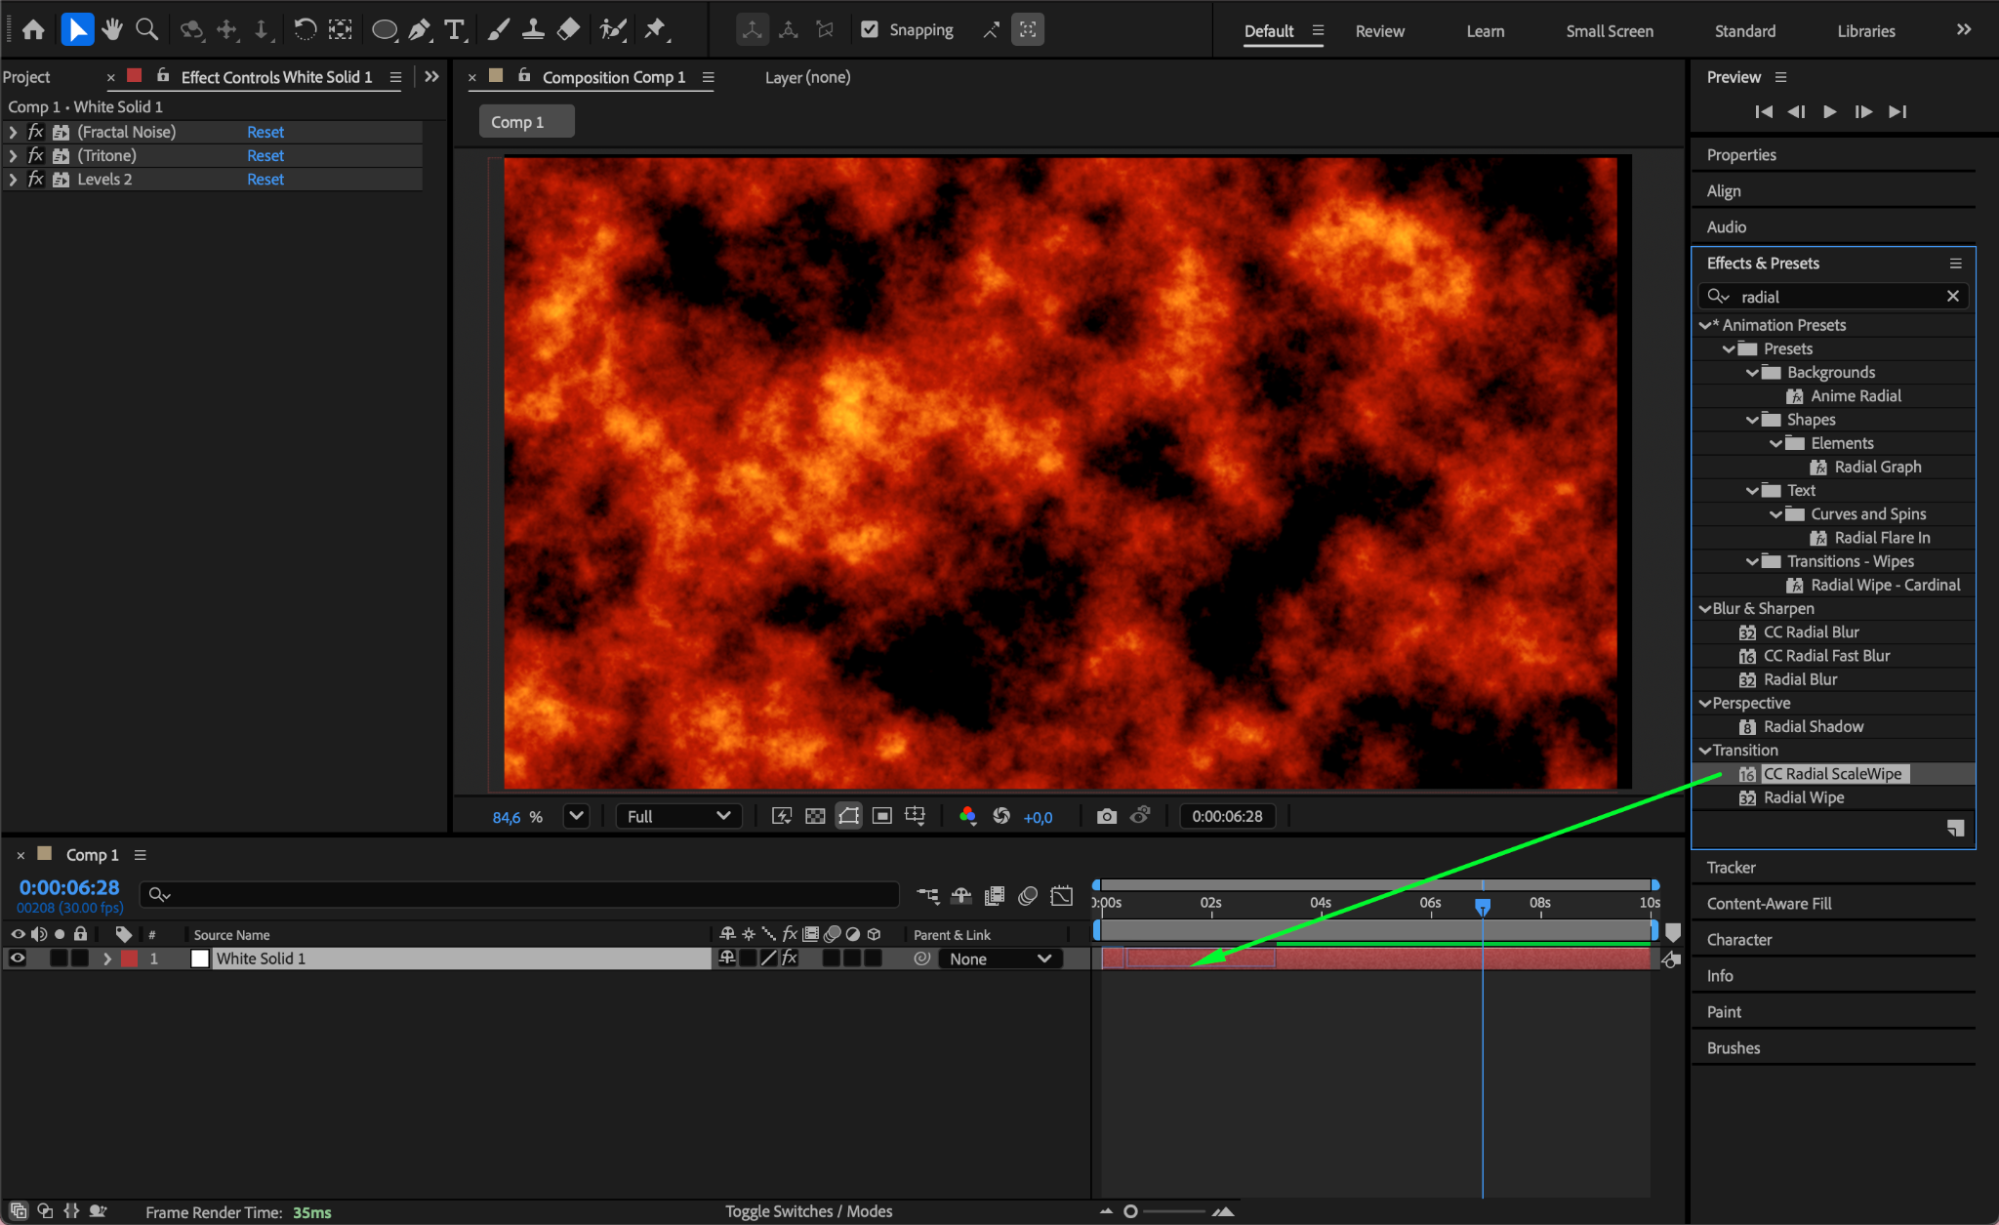The width and height of the screenshot is (1999, 1225).
Task: Select the Pen tool
Action: [419, 29]
